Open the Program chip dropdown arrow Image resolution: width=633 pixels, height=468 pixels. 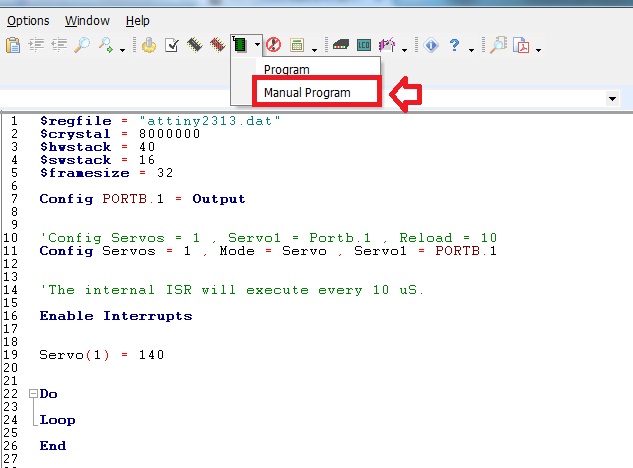click(x=257, y=44)
